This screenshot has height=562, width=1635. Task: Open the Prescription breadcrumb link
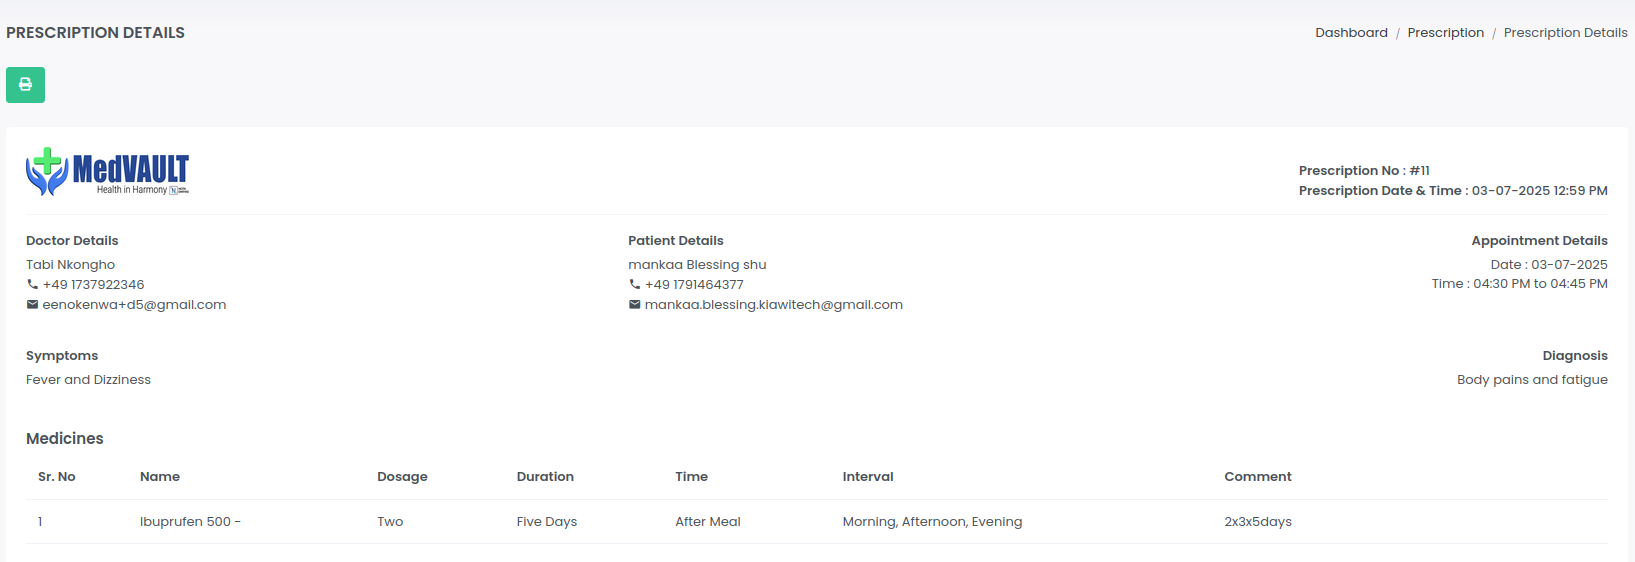[1445, 33]
